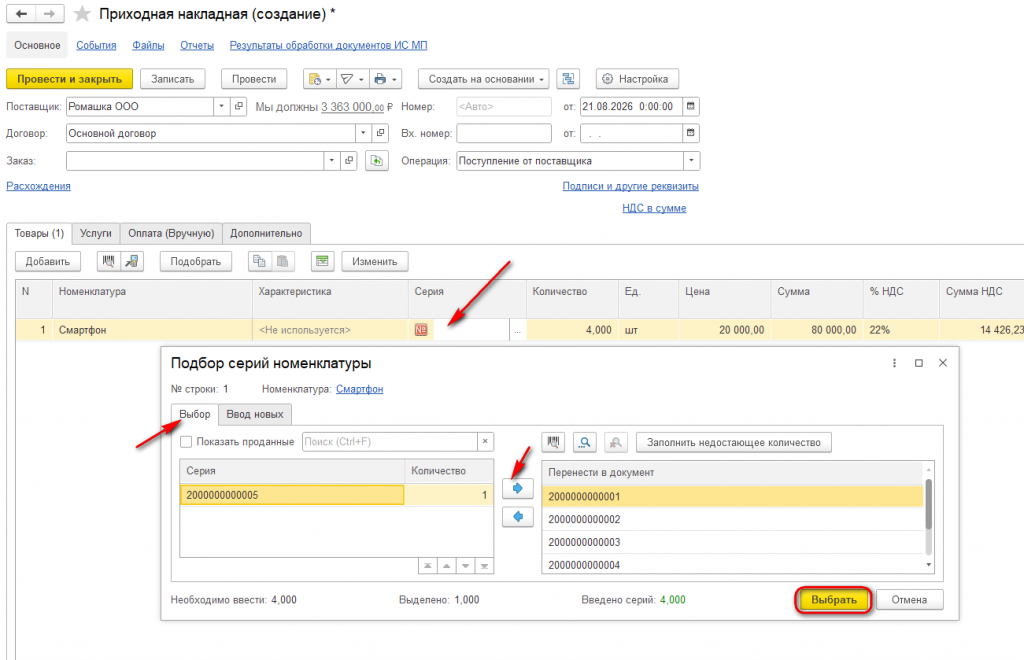Open the Услуги tab
The image size is (1024, 660).
(95, 233)
